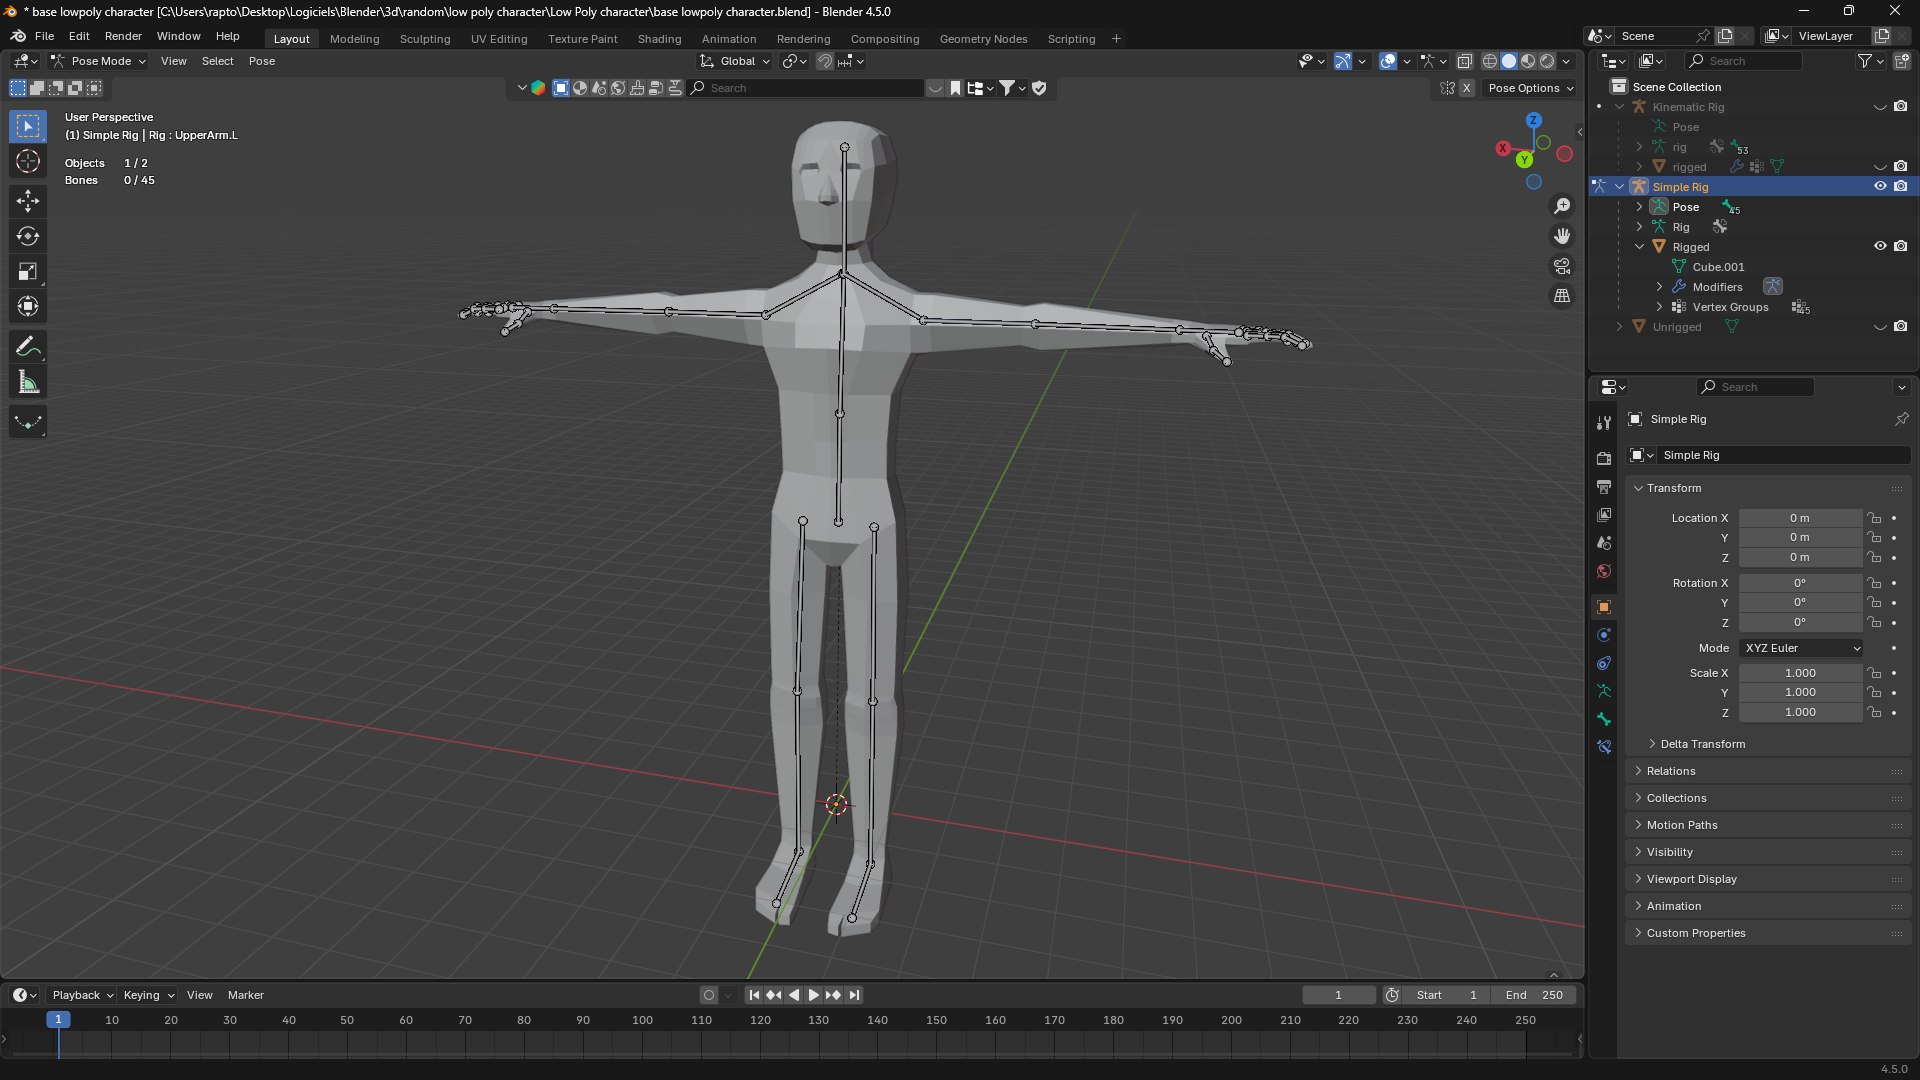Lock the Location X transform

(x=1874, y=518)
